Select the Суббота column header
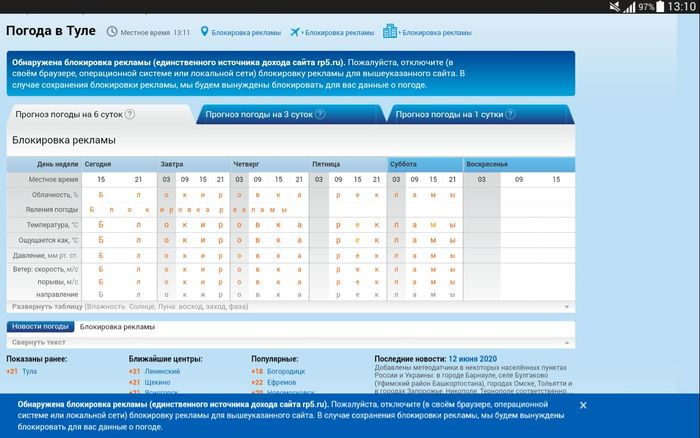 coord(425,164)
